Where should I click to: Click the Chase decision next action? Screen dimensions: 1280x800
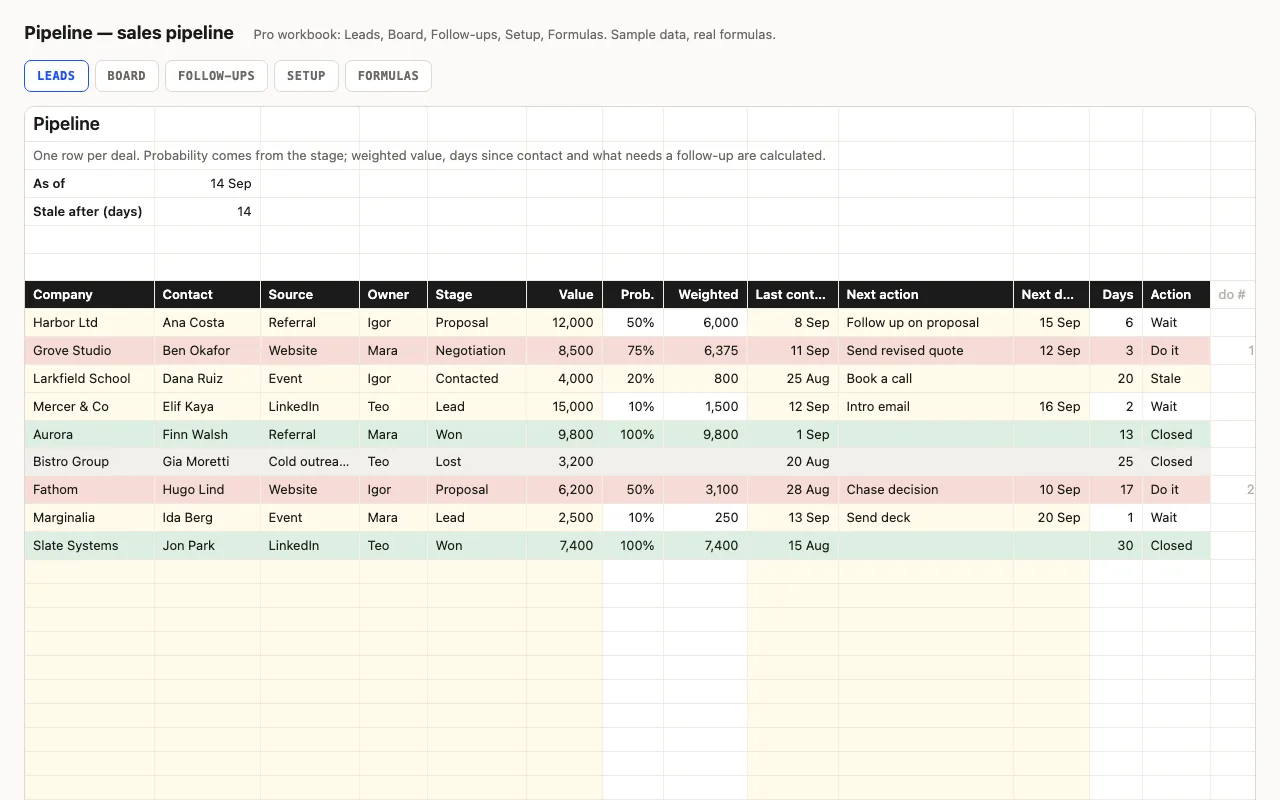pos(926,490)
